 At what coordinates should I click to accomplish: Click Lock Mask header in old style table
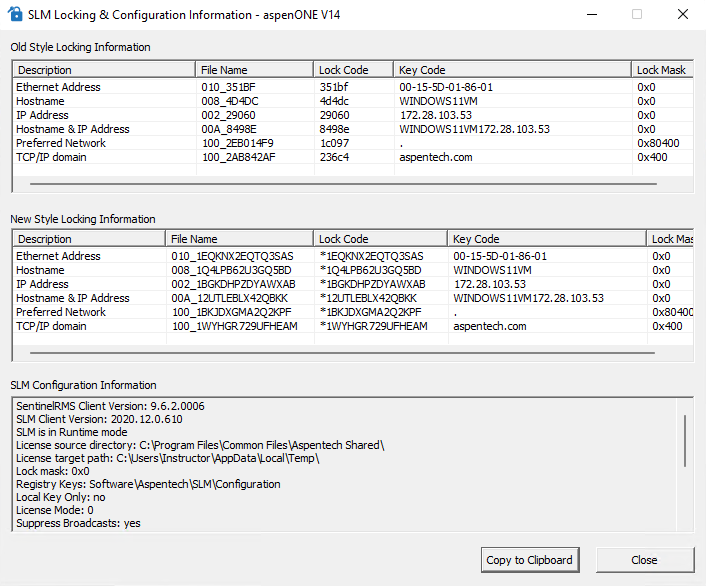point(662,70)
